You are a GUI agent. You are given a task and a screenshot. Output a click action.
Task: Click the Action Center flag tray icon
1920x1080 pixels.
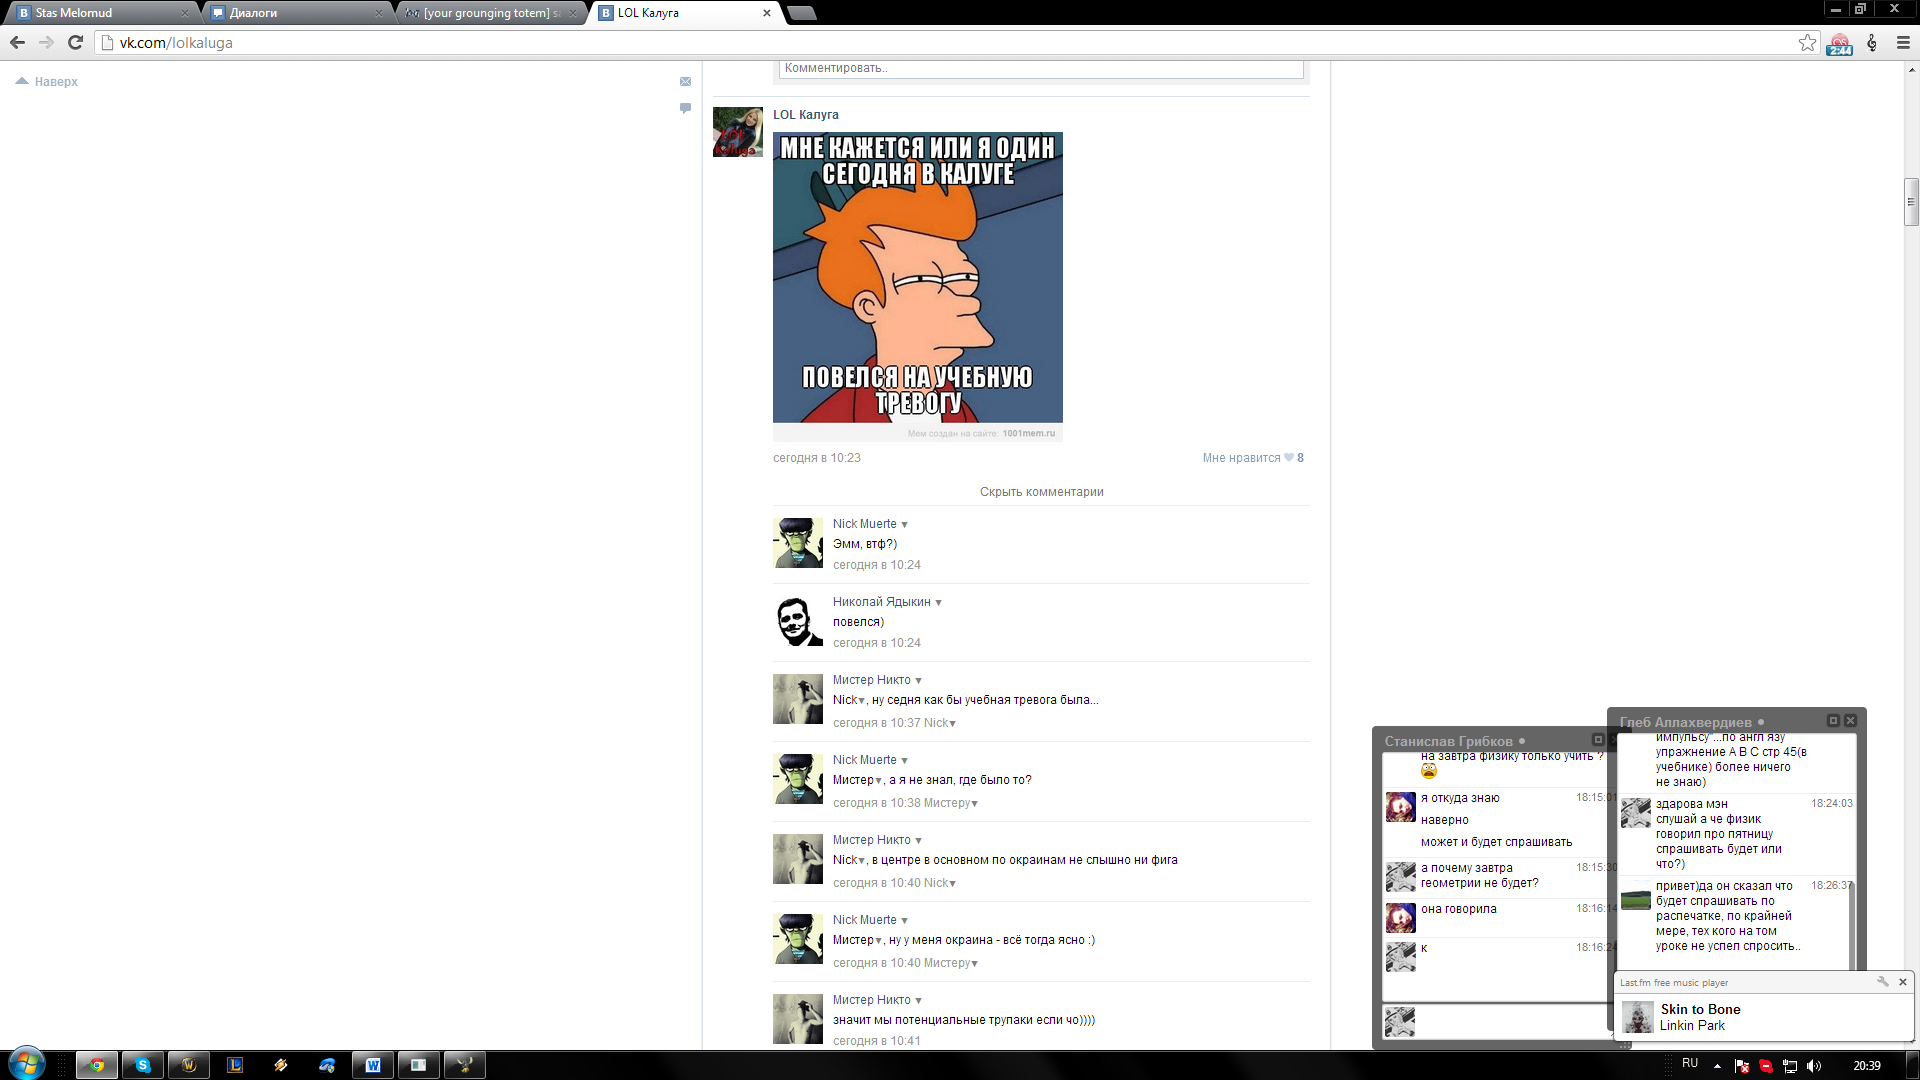click(1742, 1066)
